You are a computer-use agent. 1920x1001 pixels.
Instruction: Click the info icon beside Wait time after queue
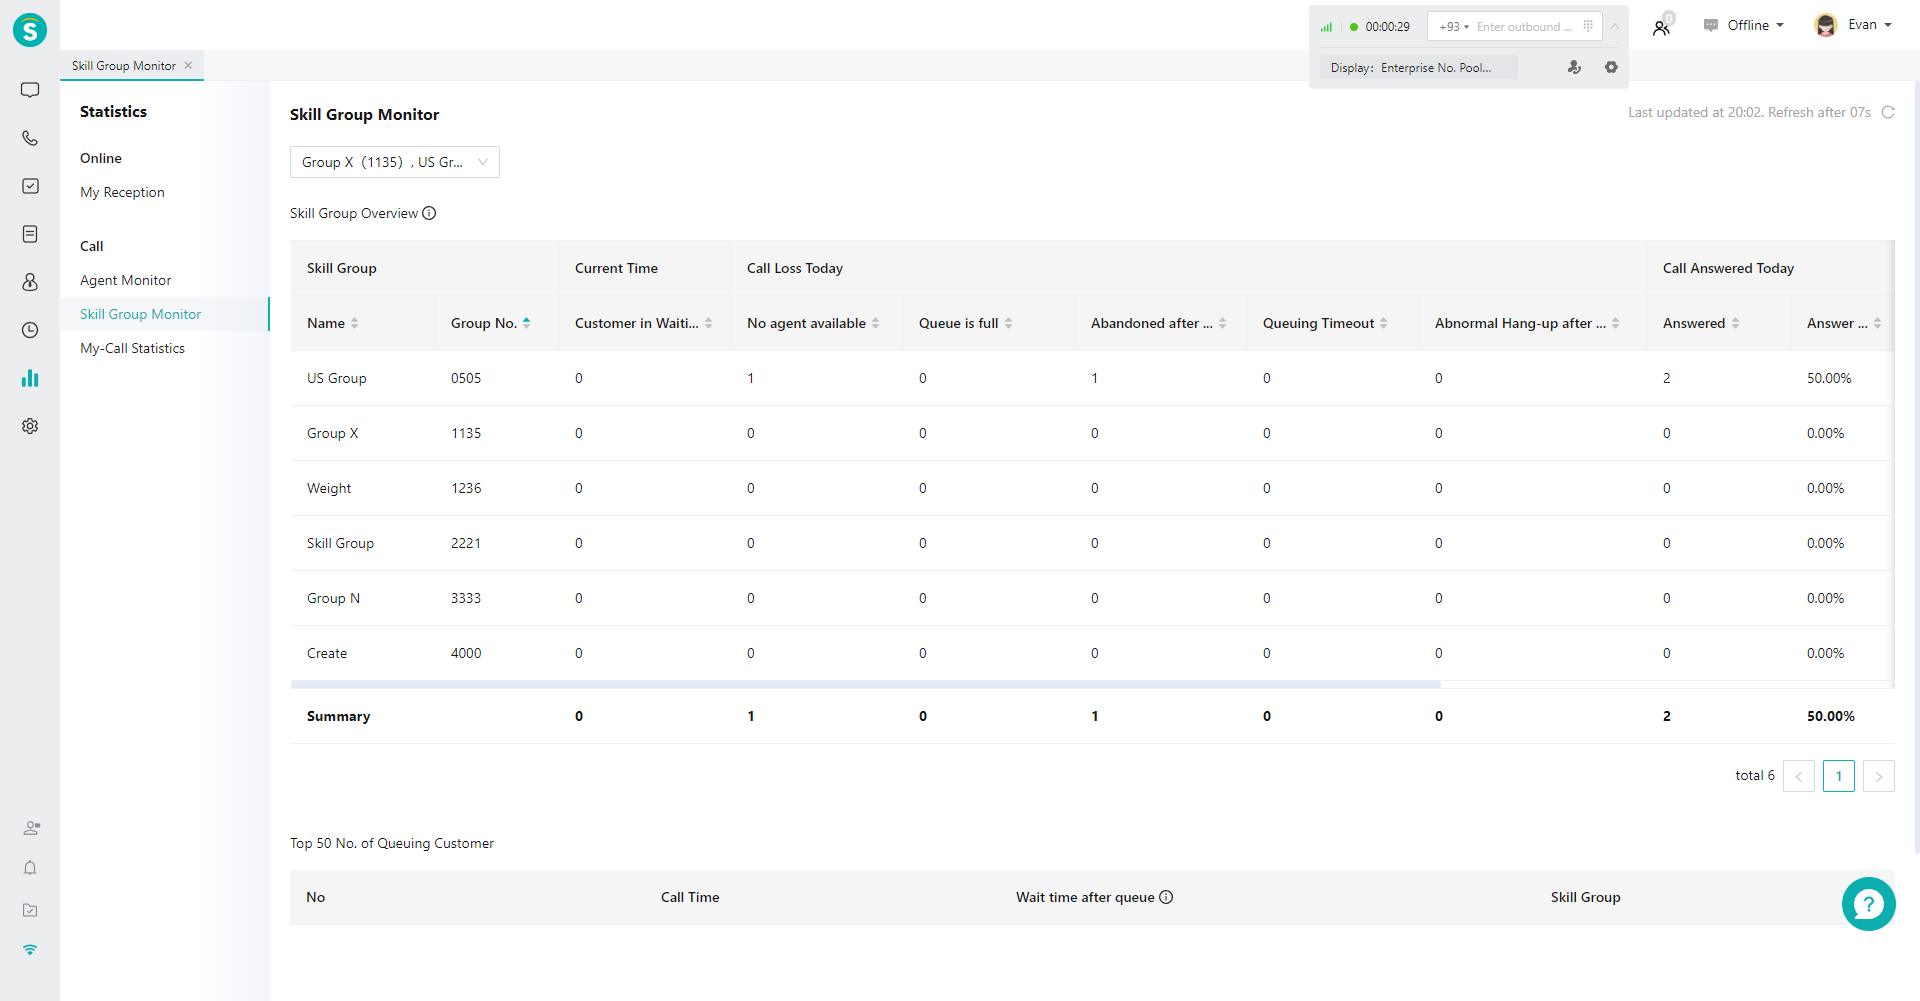[1166, 897]
